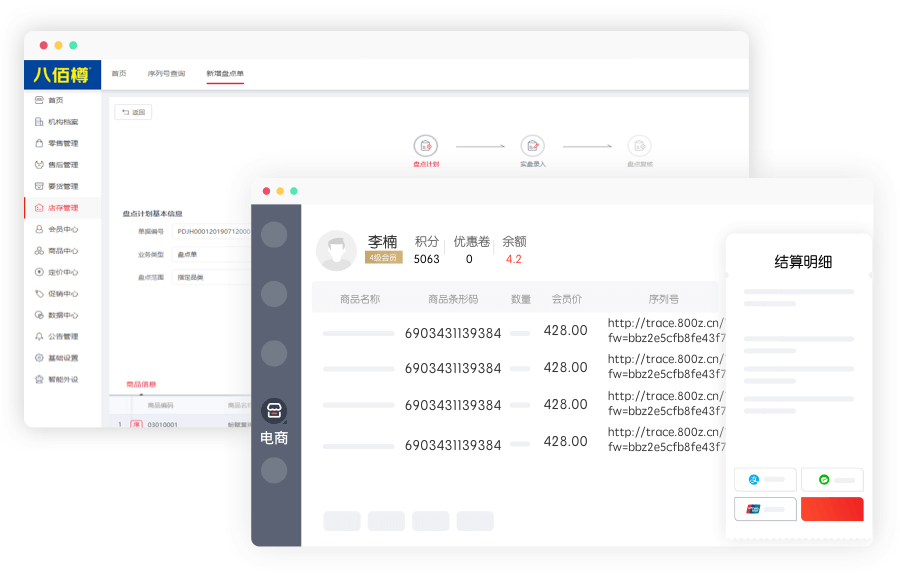Click the 单据编号 input field
The image size is (900, 577).
[x=212, y=231]
